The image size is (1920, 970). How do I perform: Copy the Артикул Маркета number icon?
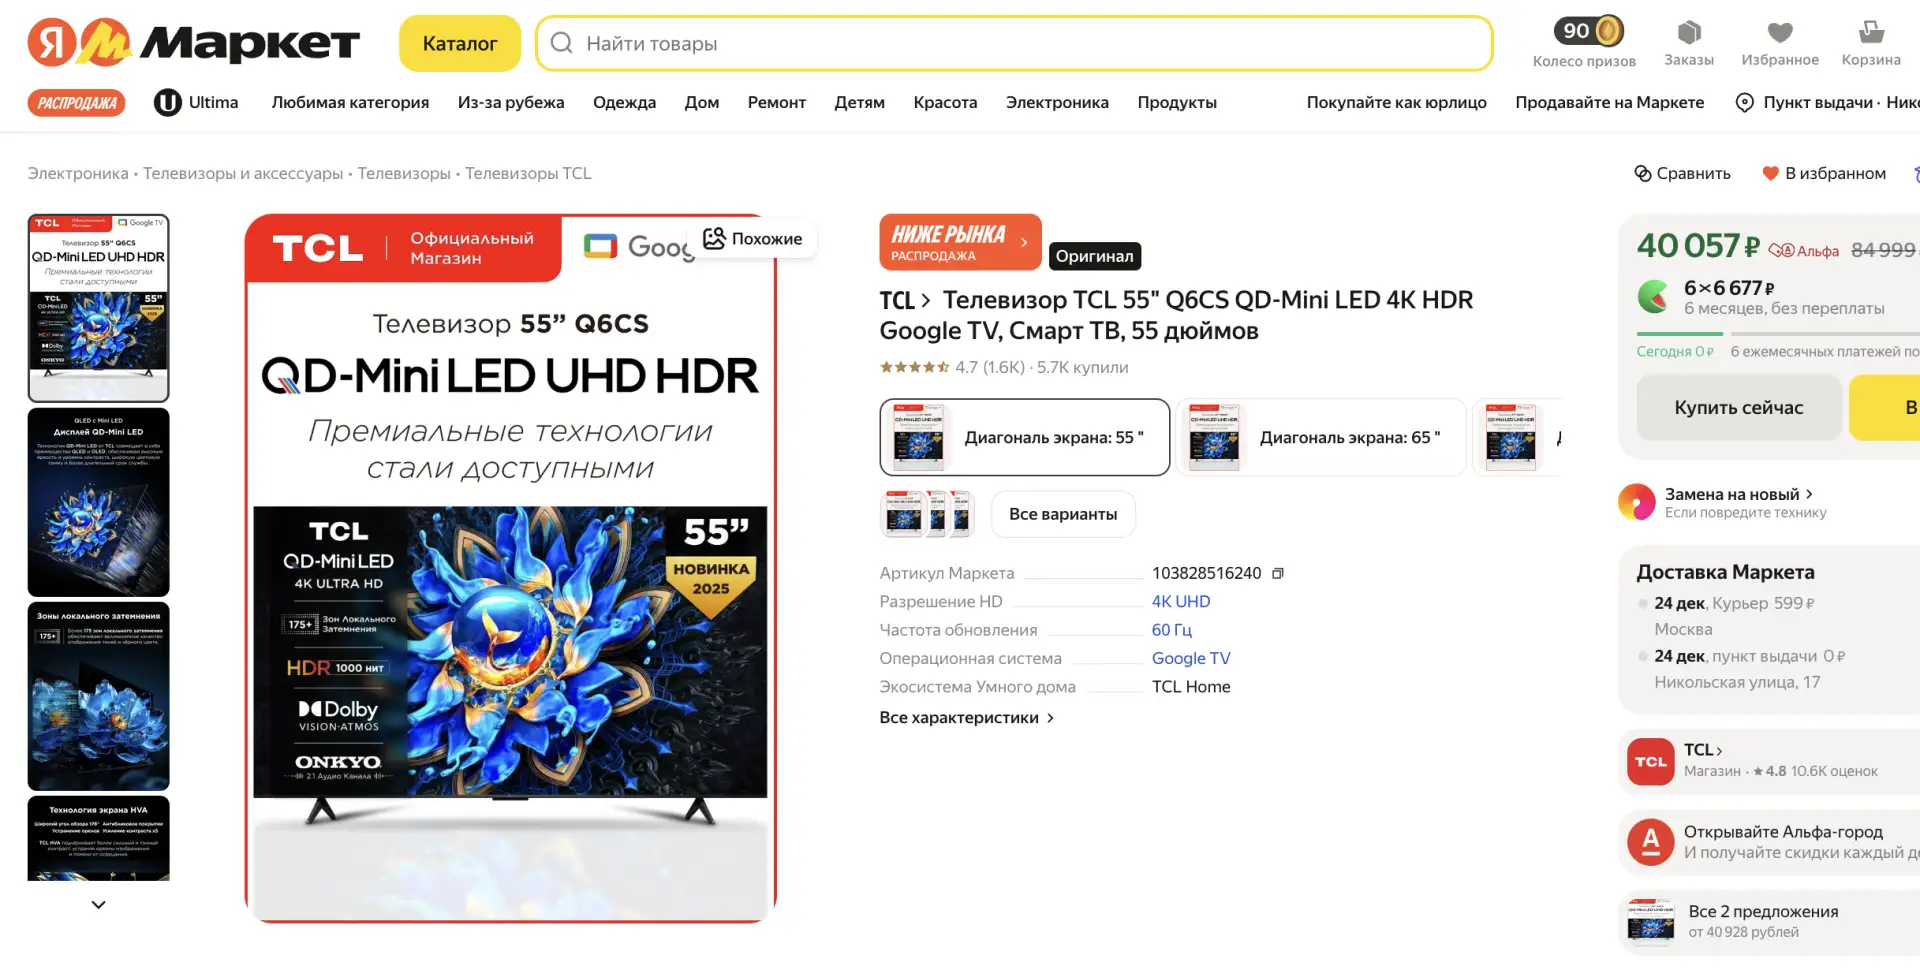1277,573
